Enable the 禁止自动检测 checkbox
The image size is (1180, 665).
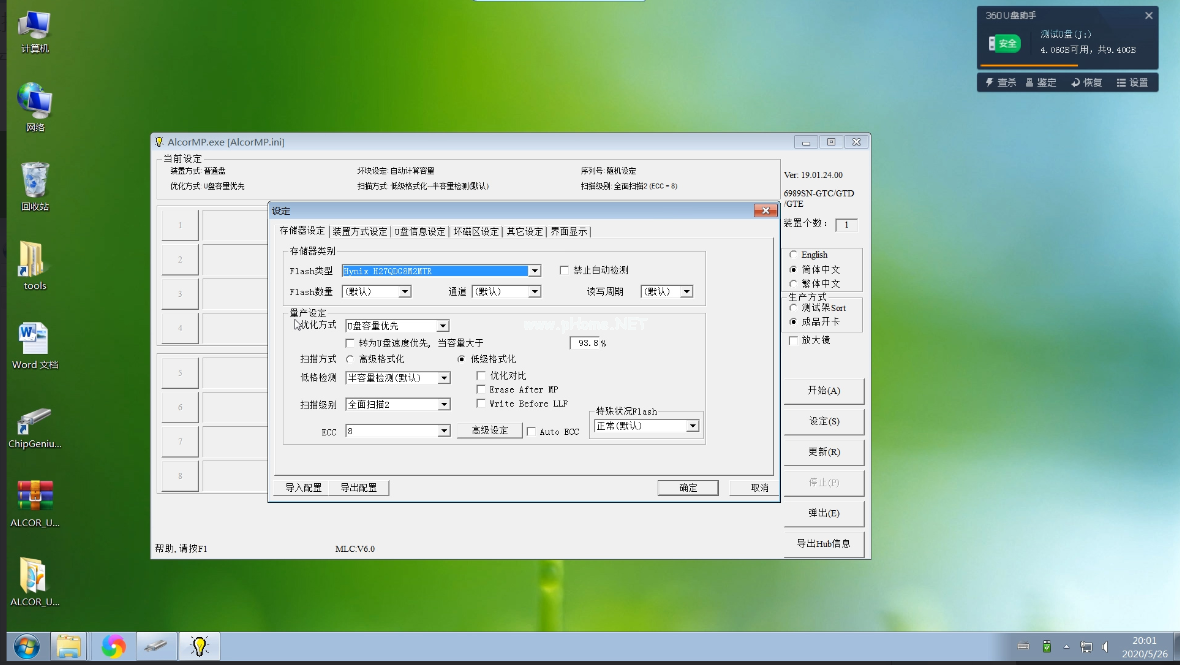click(565, 270)
